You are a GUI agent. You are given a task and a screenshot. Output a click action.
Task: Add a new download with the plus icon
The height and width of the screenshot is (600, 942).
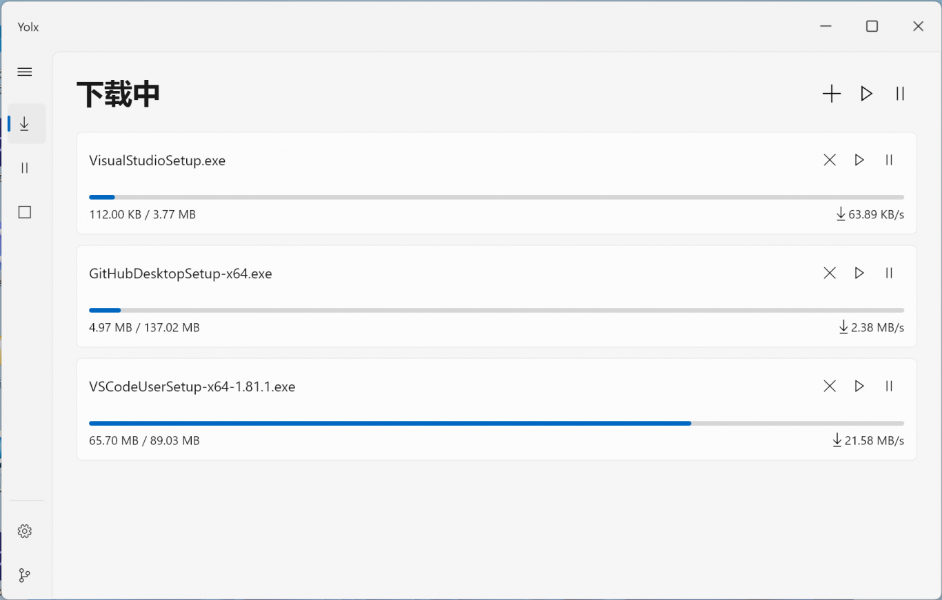pyautogui.click(x=831, y=93)
